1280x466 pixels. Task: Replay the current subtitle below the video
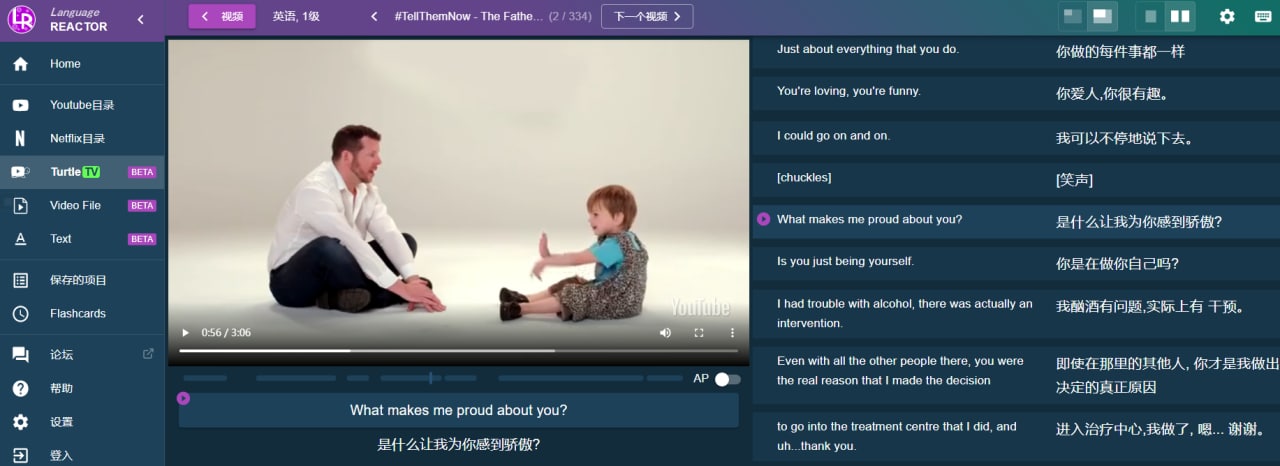click(x=183, y=398)
